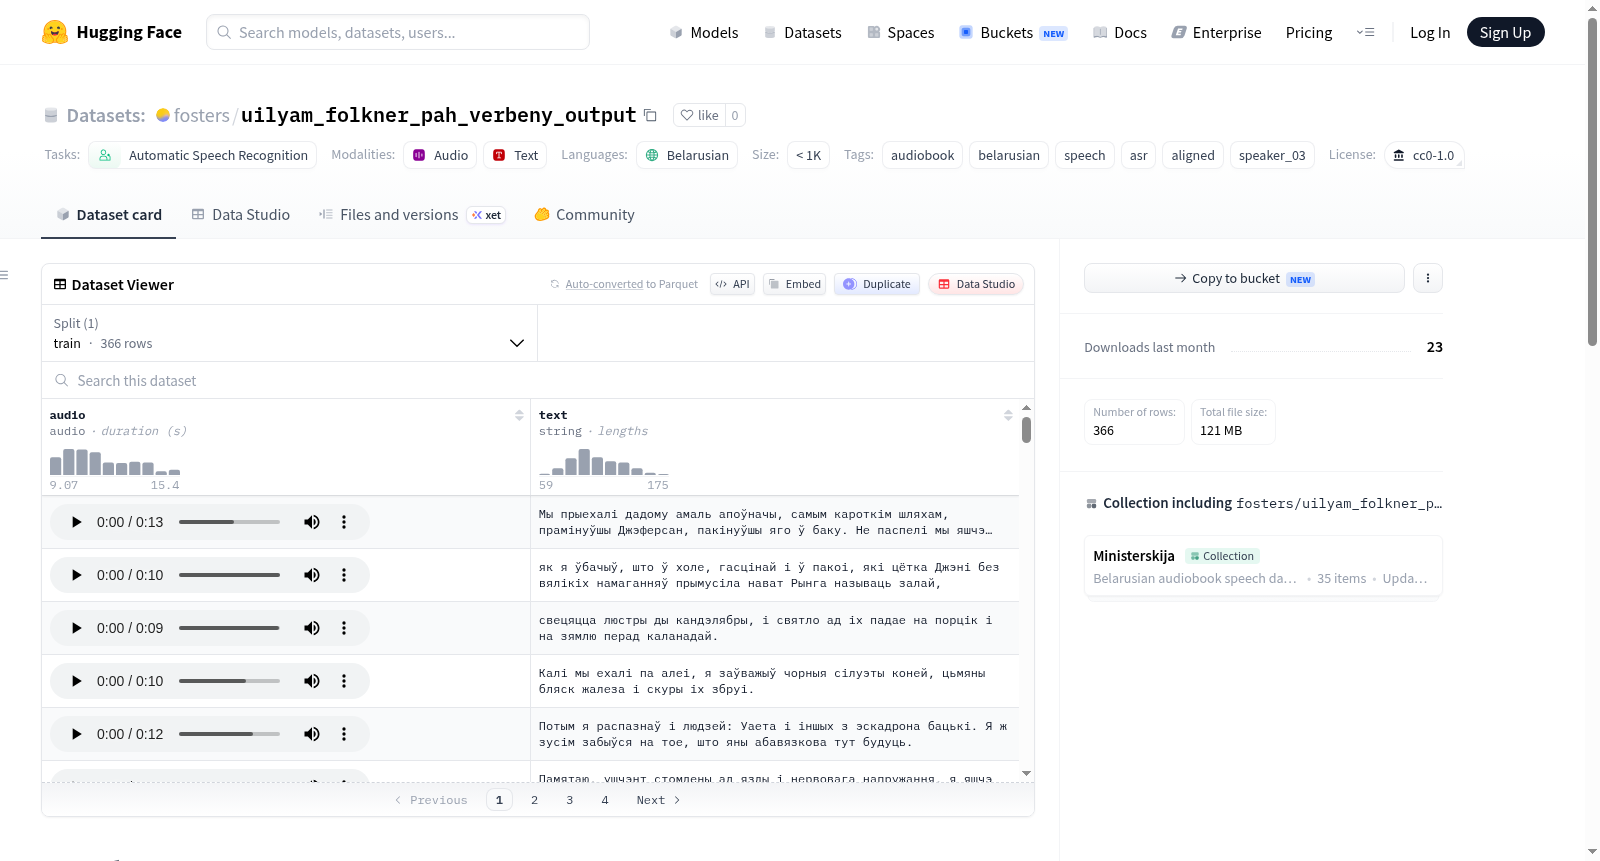Click the Embed button

794,284
